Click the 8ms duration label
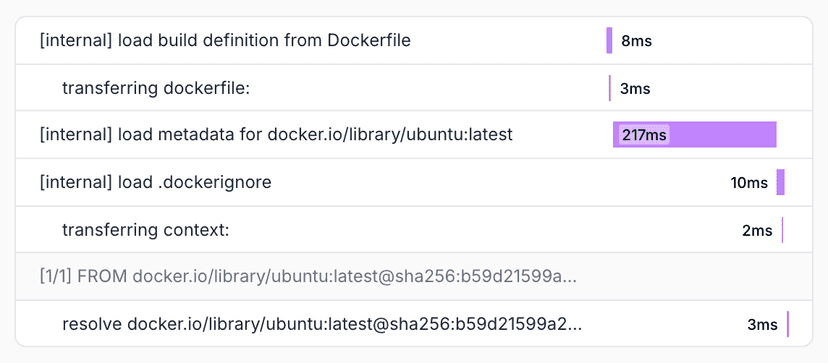This screenshot has height=363, width=828. pyautogui.click(x=636, y=41)
